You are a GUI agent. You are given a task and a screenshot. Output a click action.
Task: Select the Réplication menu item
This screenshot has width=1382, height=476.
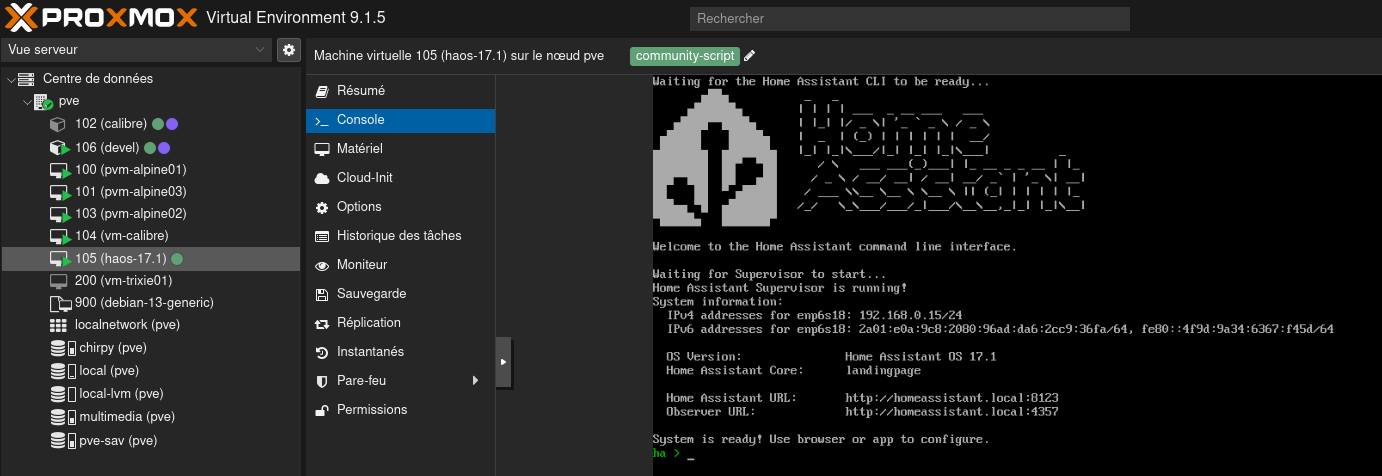click(368, 323)
